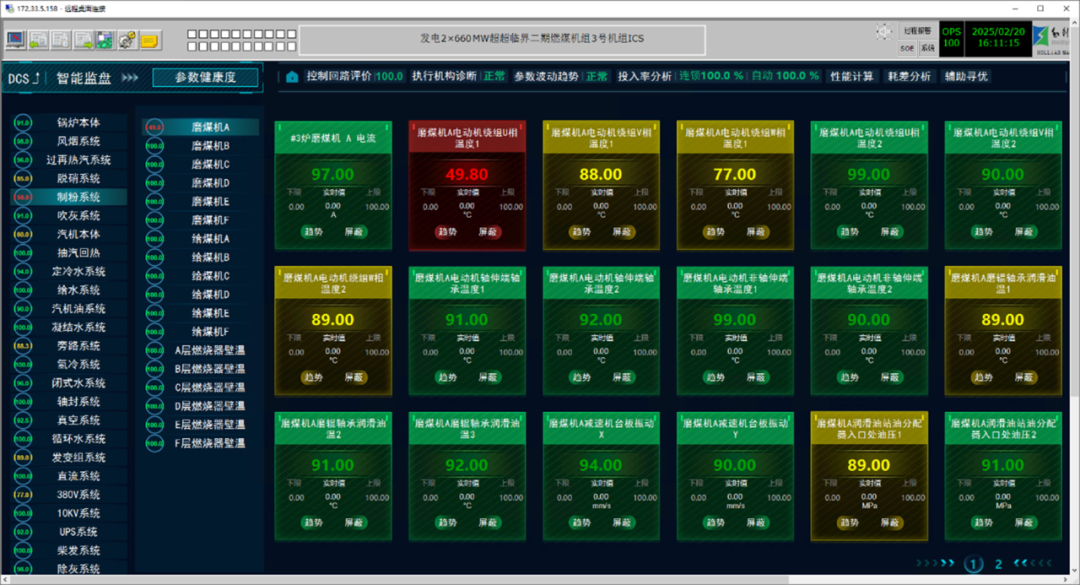
Task: Select 锅炉本体 in the system list
Action: [x=78, y=124]
